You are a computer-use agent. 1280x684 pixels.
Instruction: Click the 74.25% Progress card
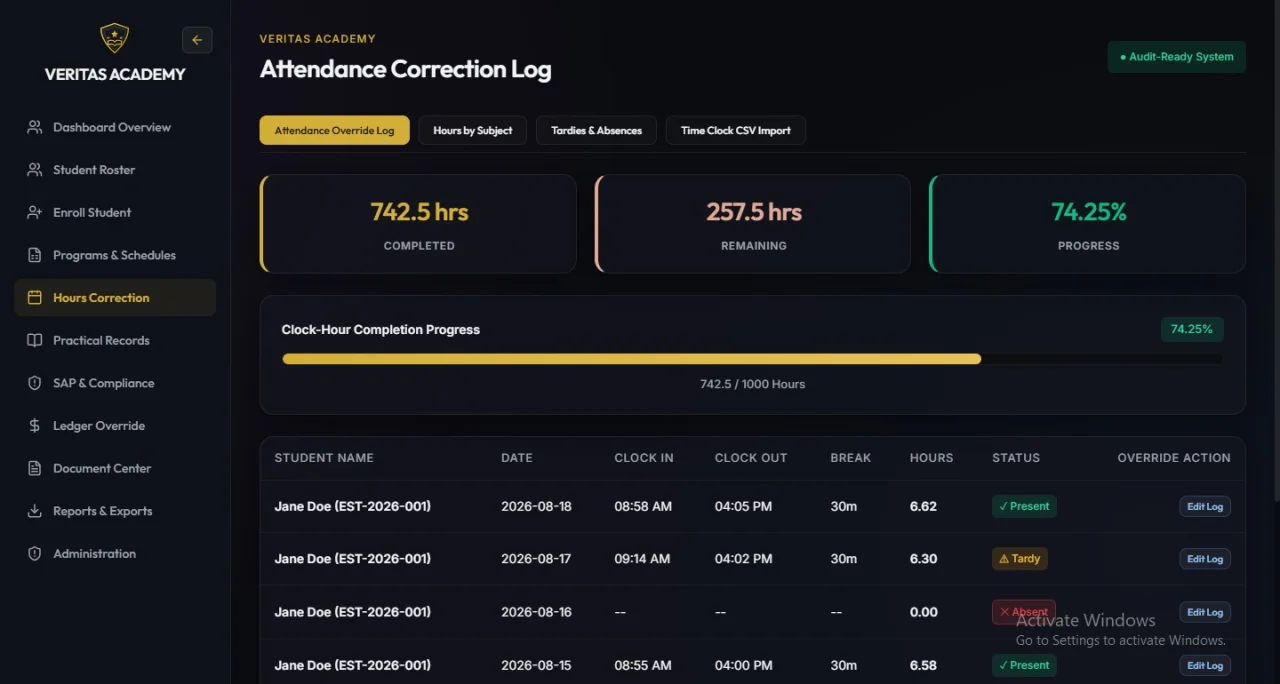coord(1088,224)
